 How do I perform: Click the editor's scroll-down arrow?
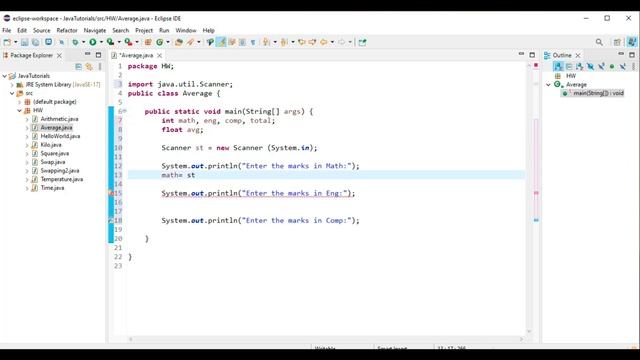(x=529, y=331)
